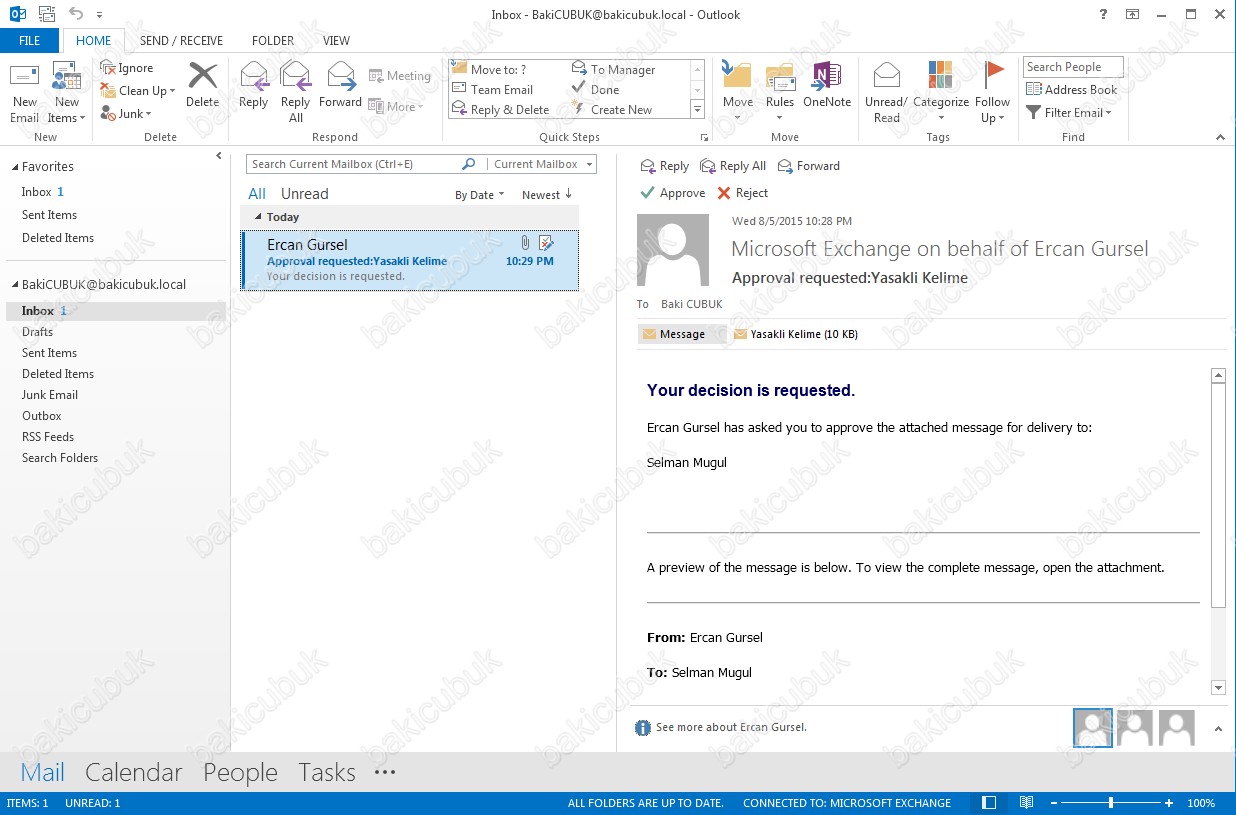Open the Outbox folder
Screen dimensions: 1236x815
point(42,416)
